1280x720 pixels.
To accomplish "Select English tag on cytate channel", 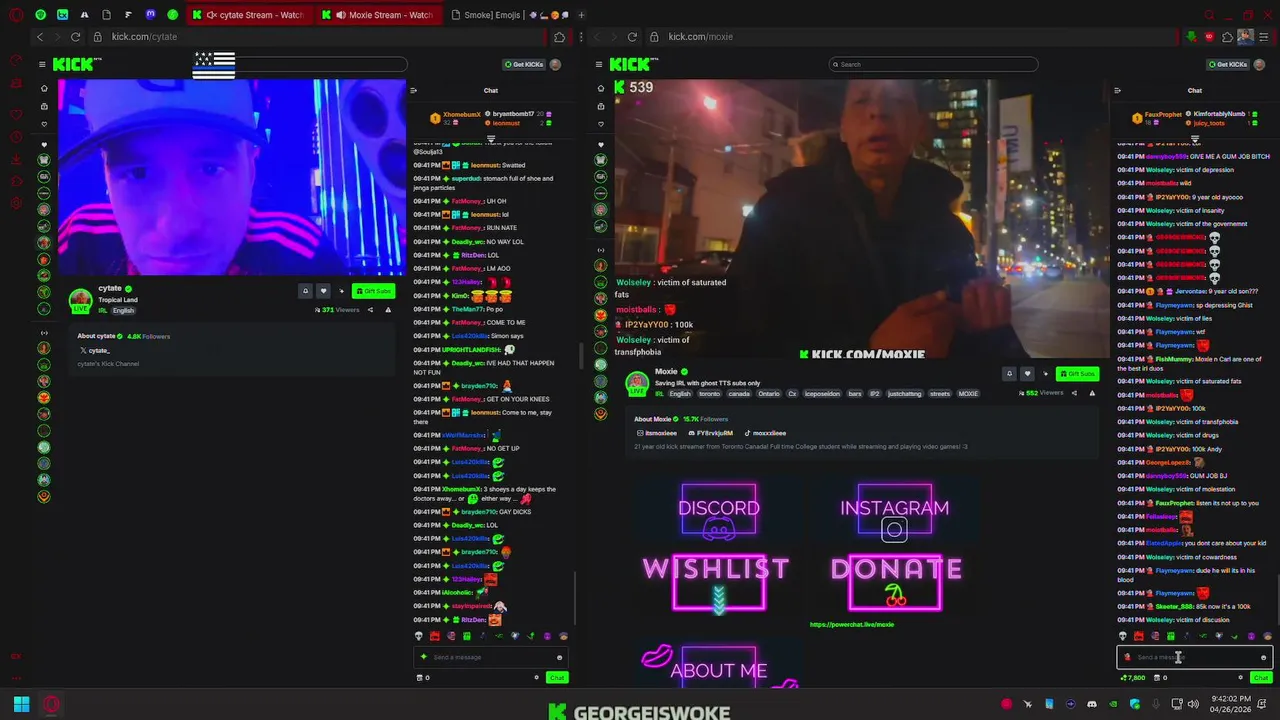I will (x=123, y=311).
